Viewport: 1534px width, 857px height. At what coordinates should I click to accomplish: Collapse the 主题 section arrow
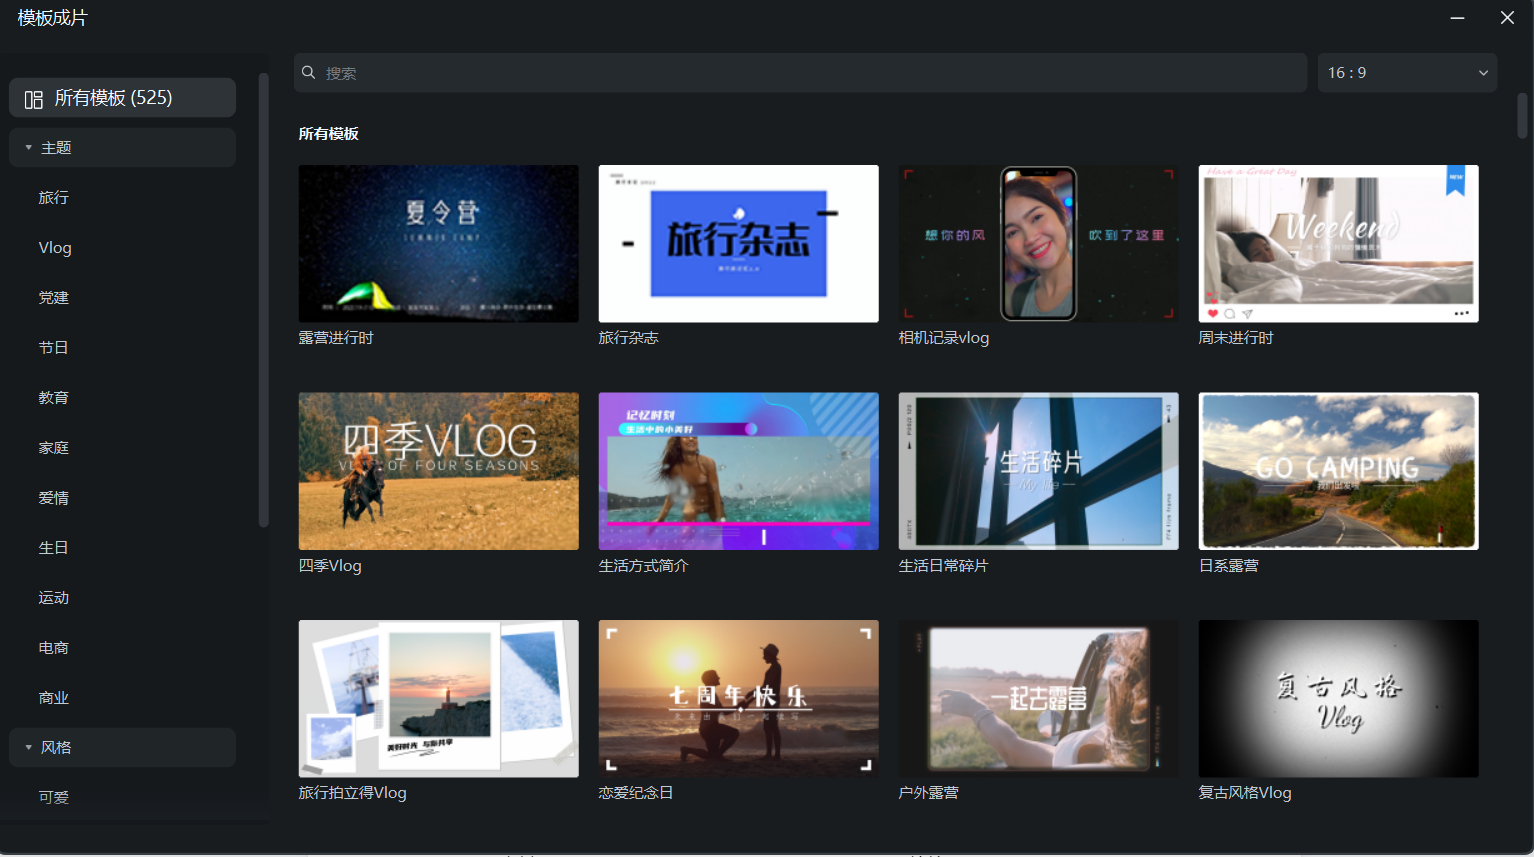coord(28,148)
